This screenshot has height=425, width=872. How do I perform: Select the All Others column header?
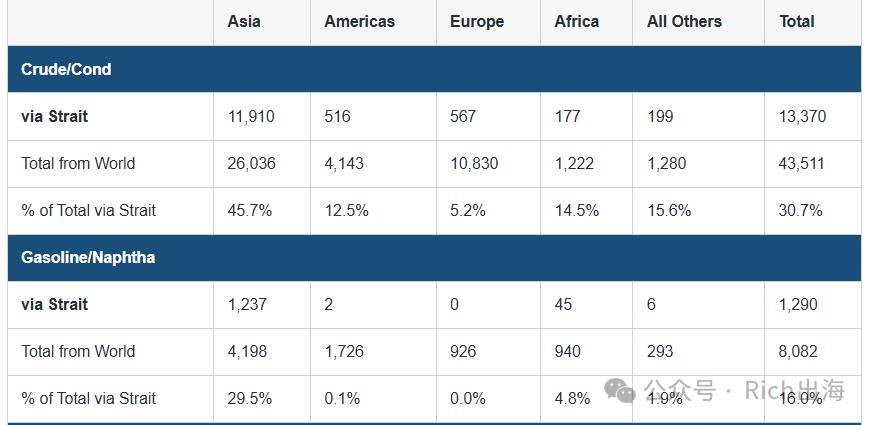(684, 22)
